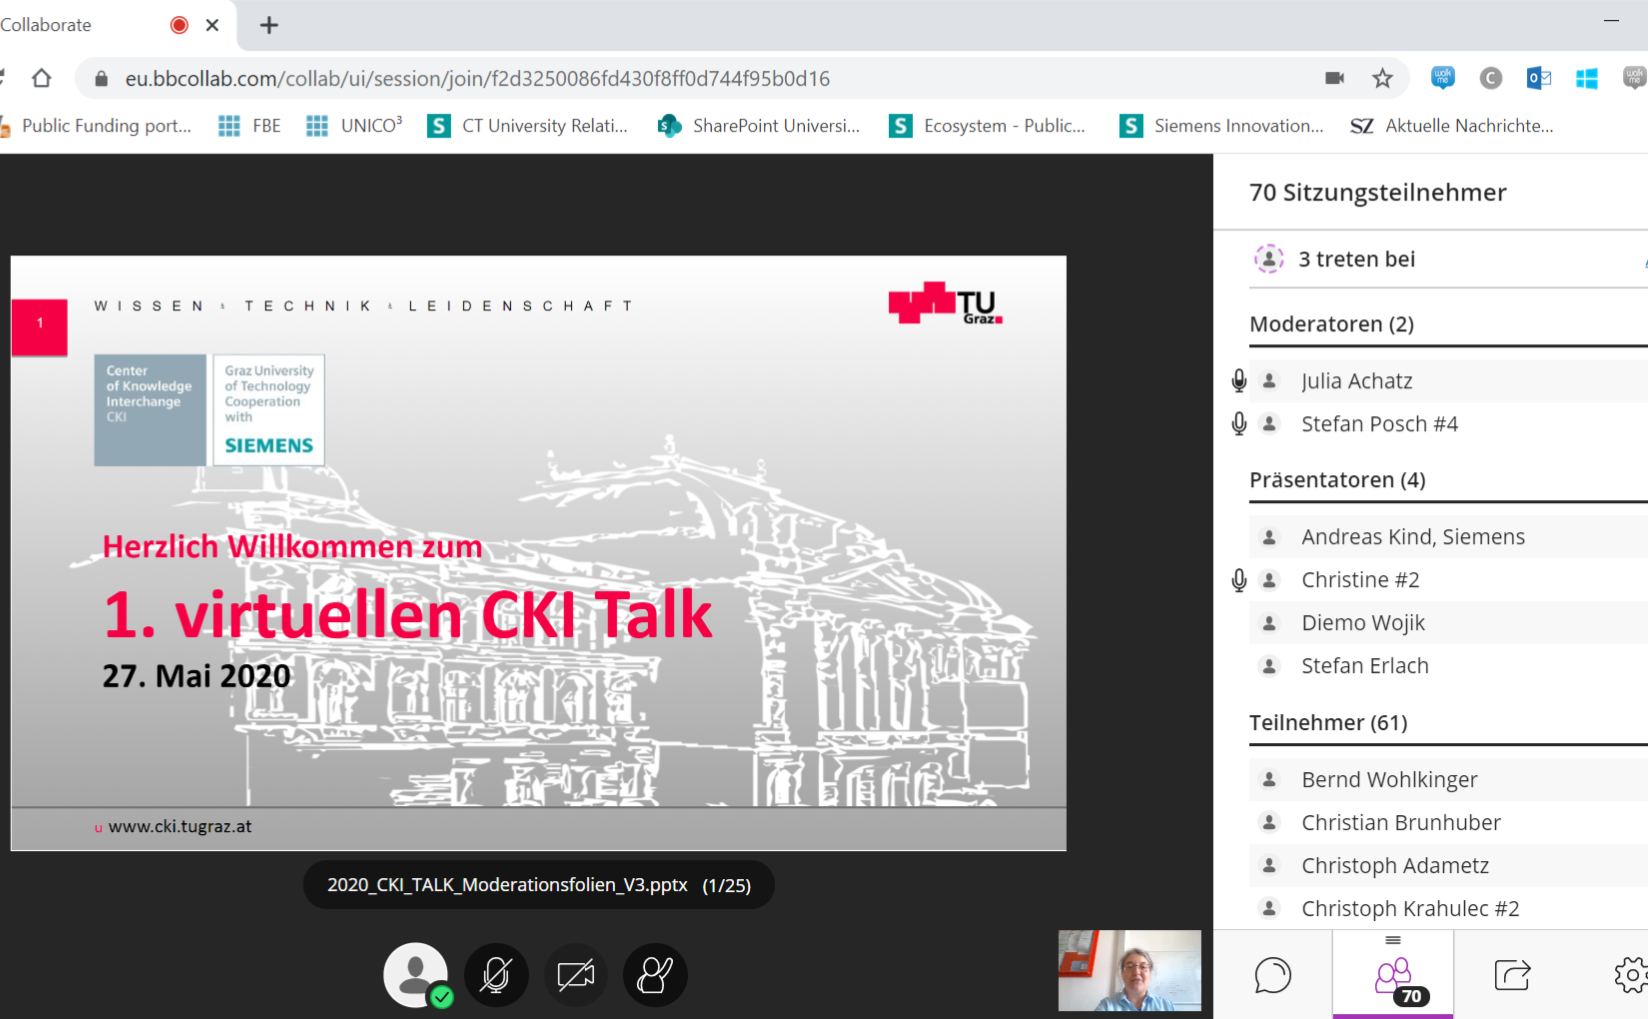Click the camera indicator icon in address bar
The image size is (1648, 1019).
[x=1334, y=78]
